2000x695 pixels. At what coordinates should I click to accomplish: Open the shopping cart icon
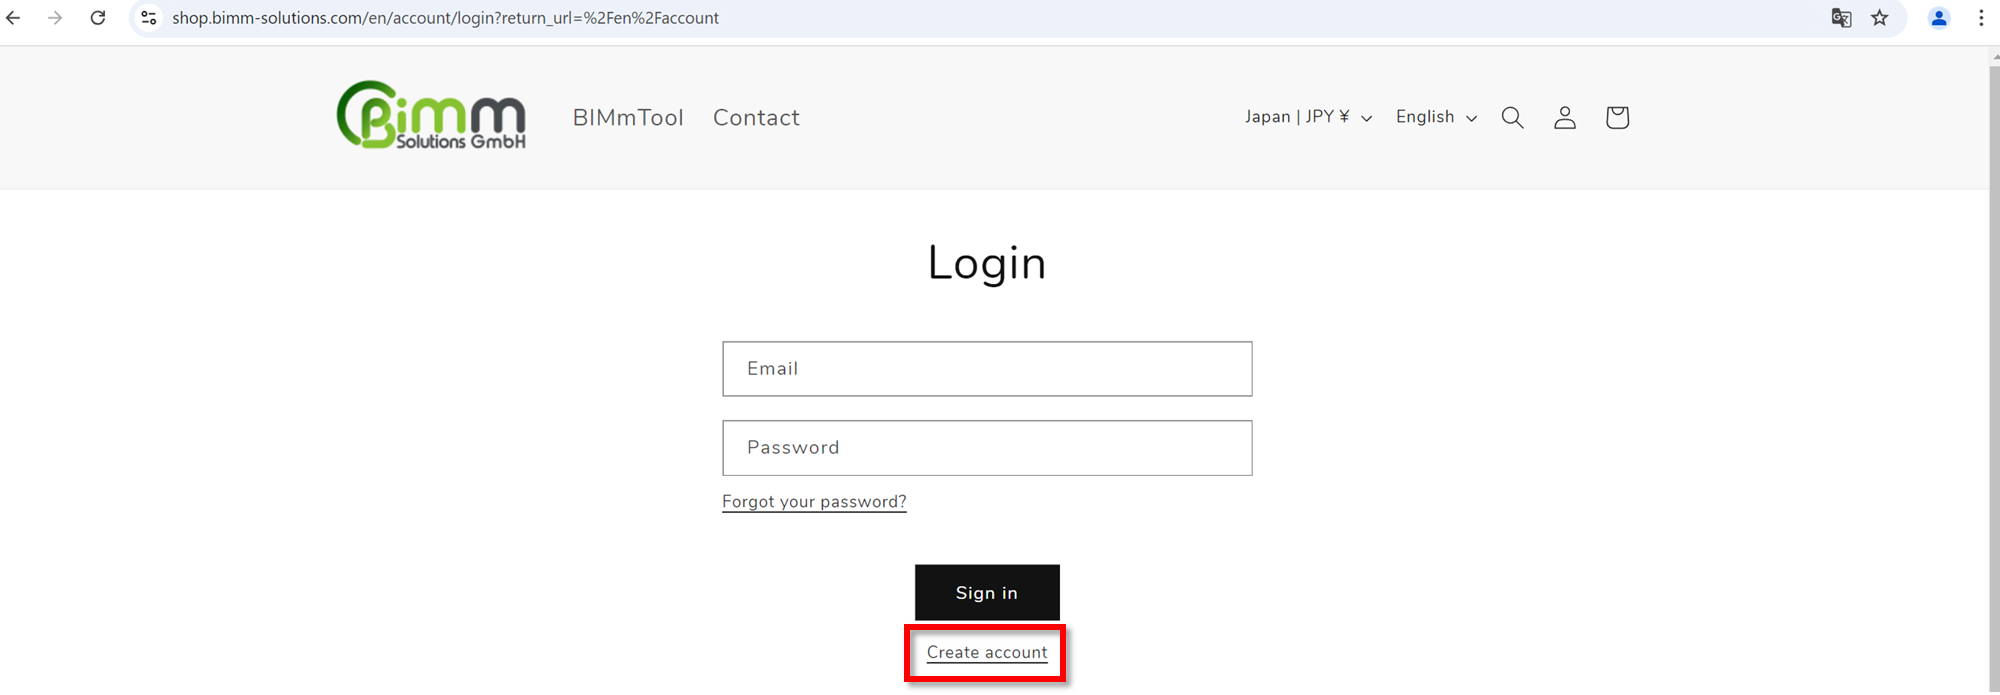click(1617, 118)
